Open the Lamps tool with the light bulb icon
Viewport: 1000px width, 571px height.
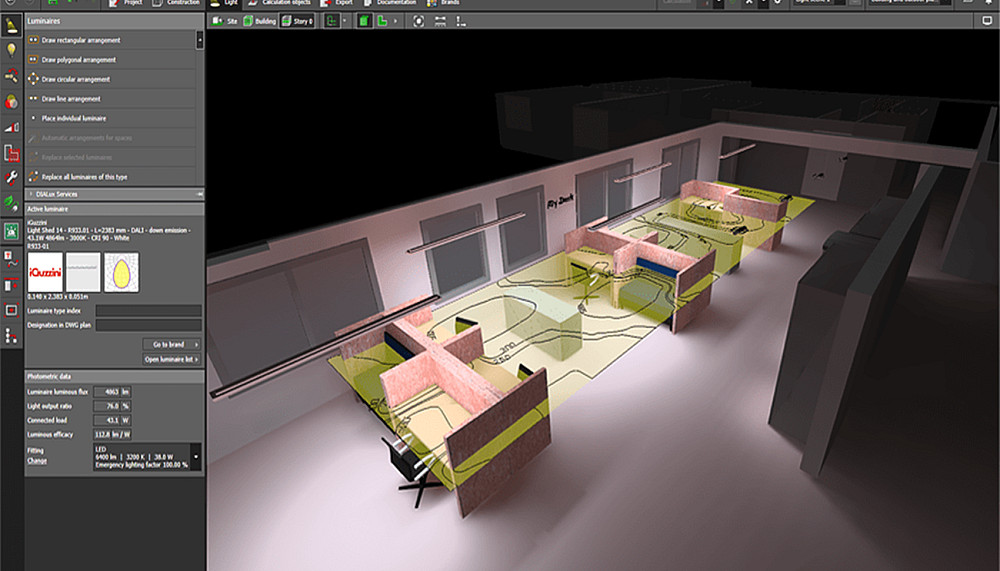(11, 50)
